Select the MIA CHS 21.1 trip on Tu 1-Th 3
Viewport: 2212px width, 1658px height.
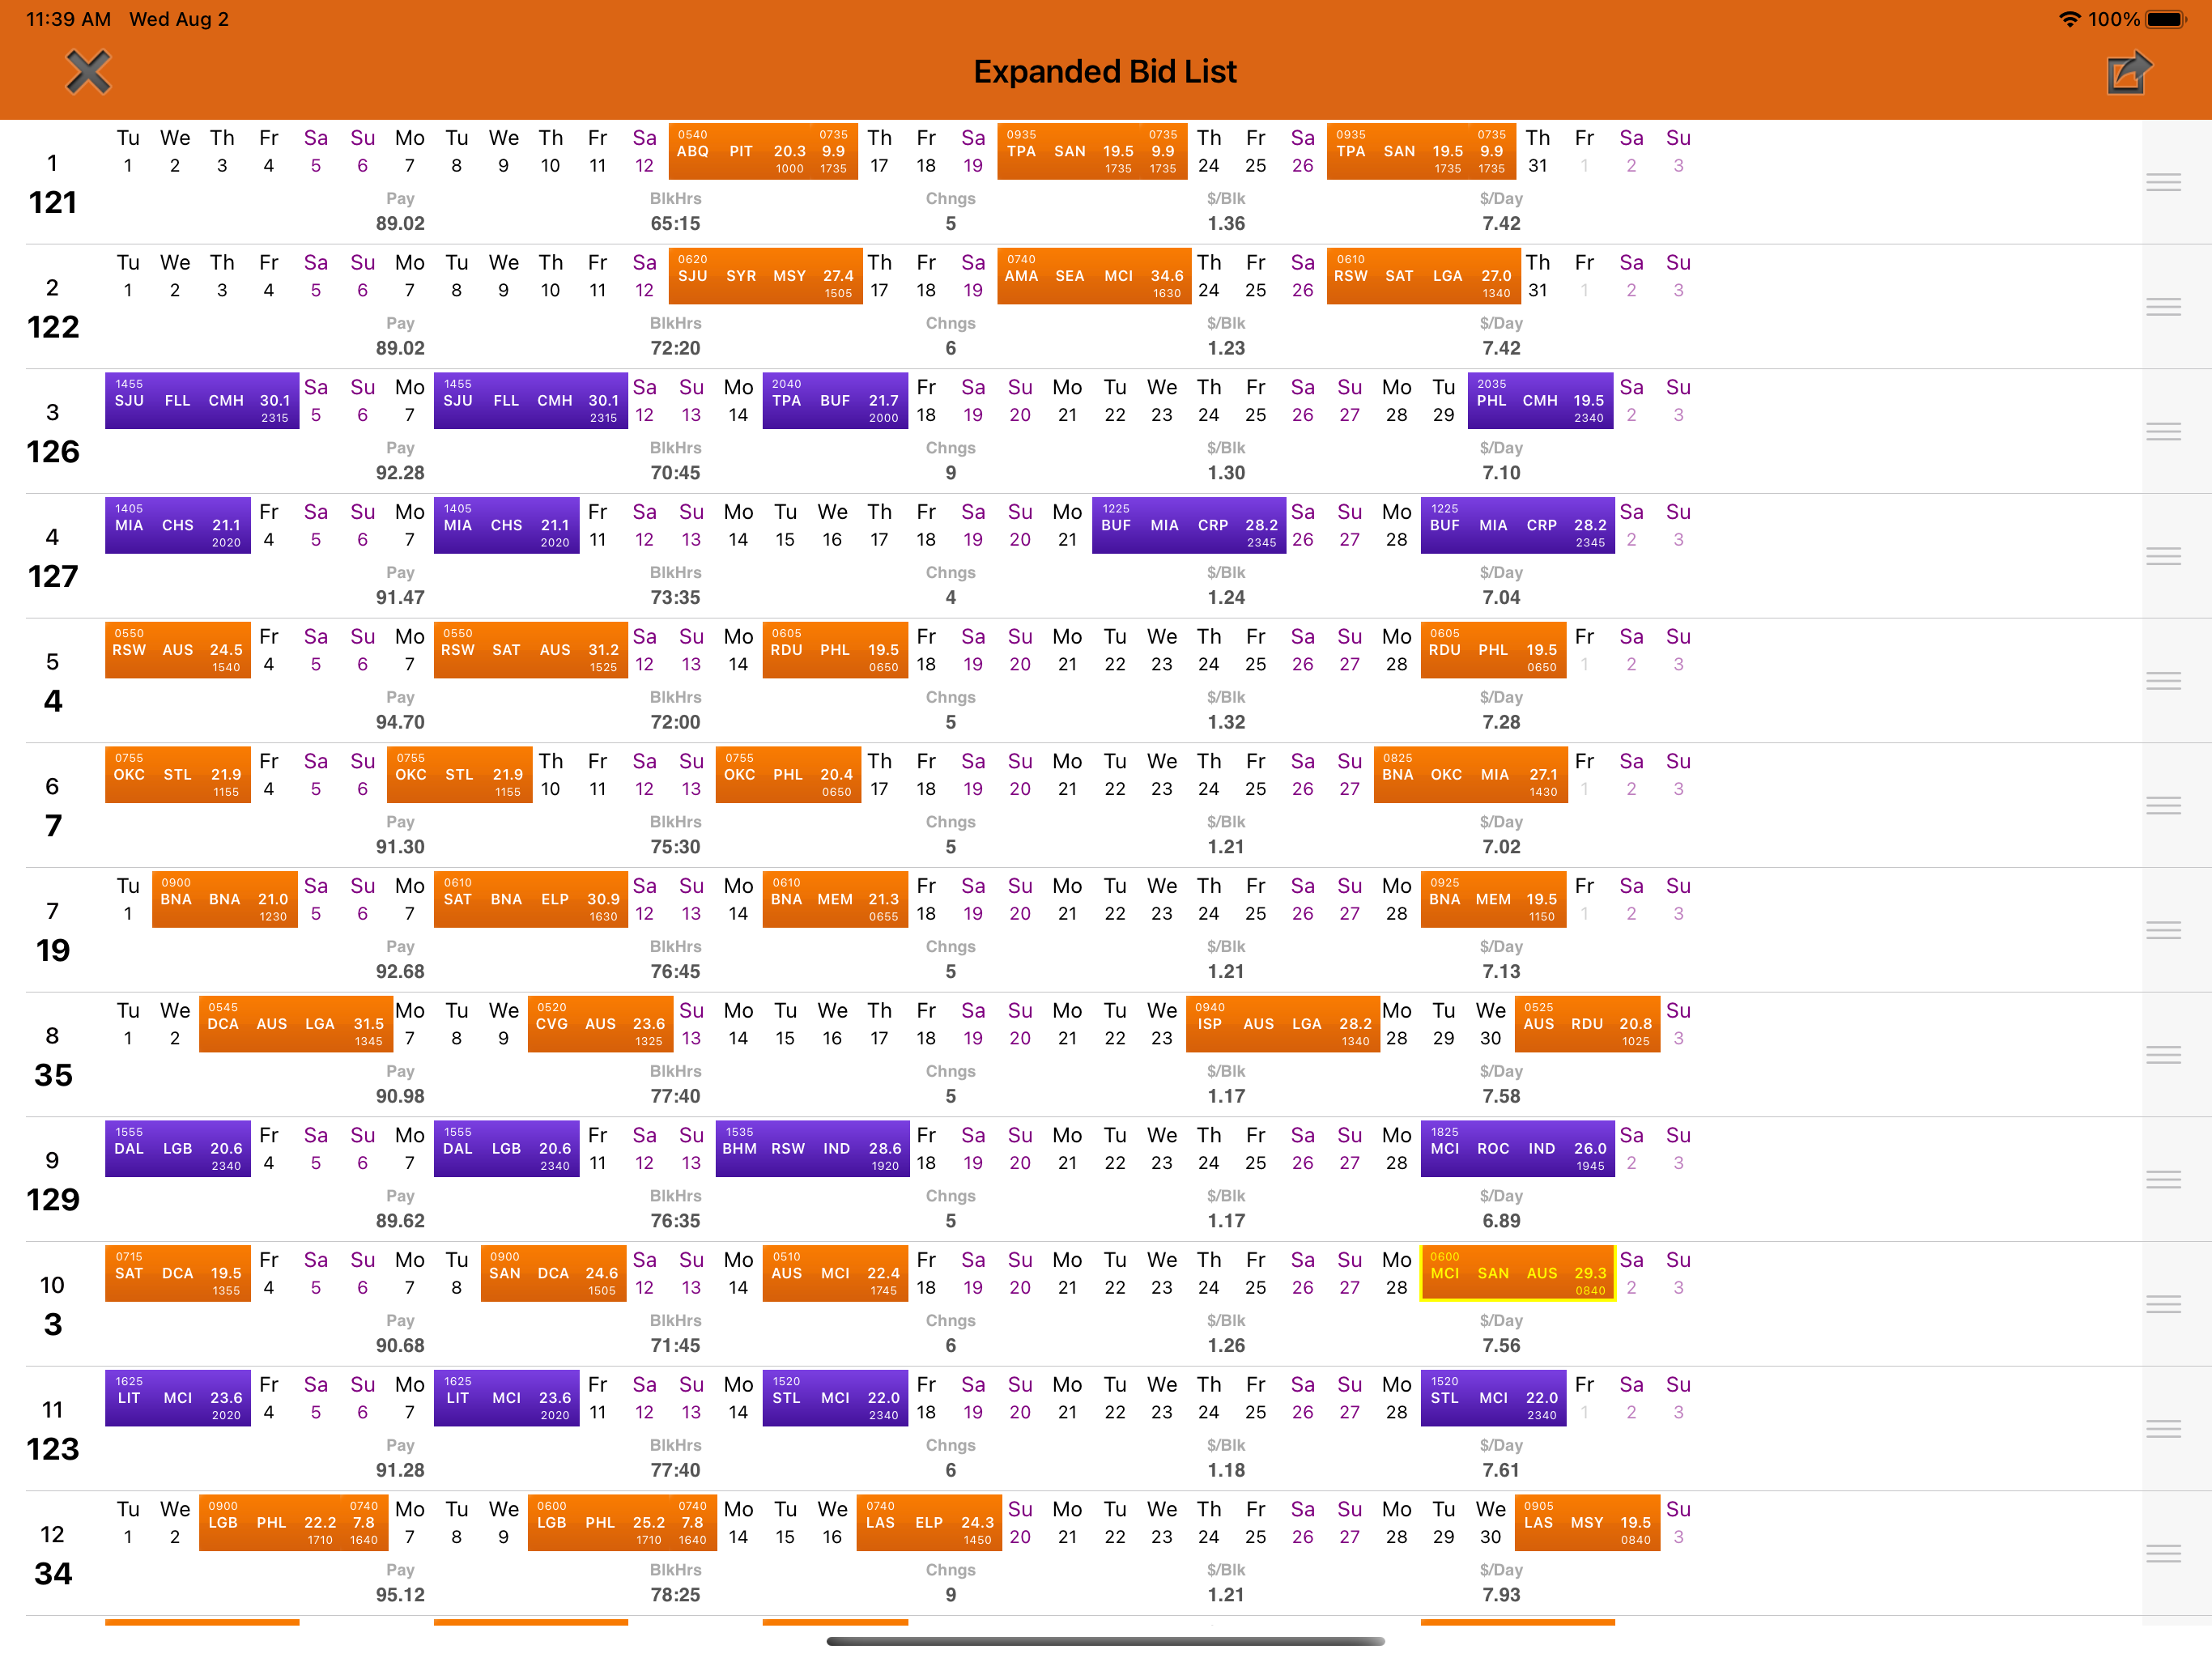click(x=178, y=525)
